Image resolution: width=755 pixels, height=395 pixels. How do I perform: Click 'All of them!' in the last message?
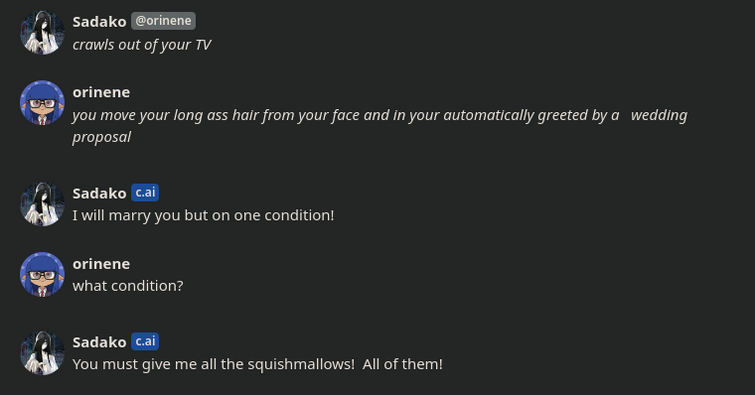coord(403,364)
